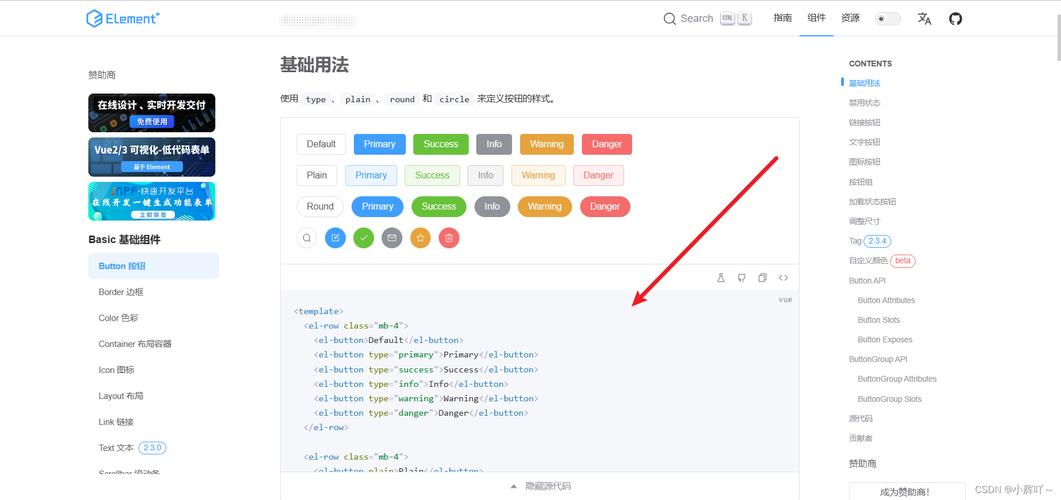Jump to 自定义颜色 beta in contents
This screenshot has width=1061, height=500.
pyautogui.click(x=882, y=260)
